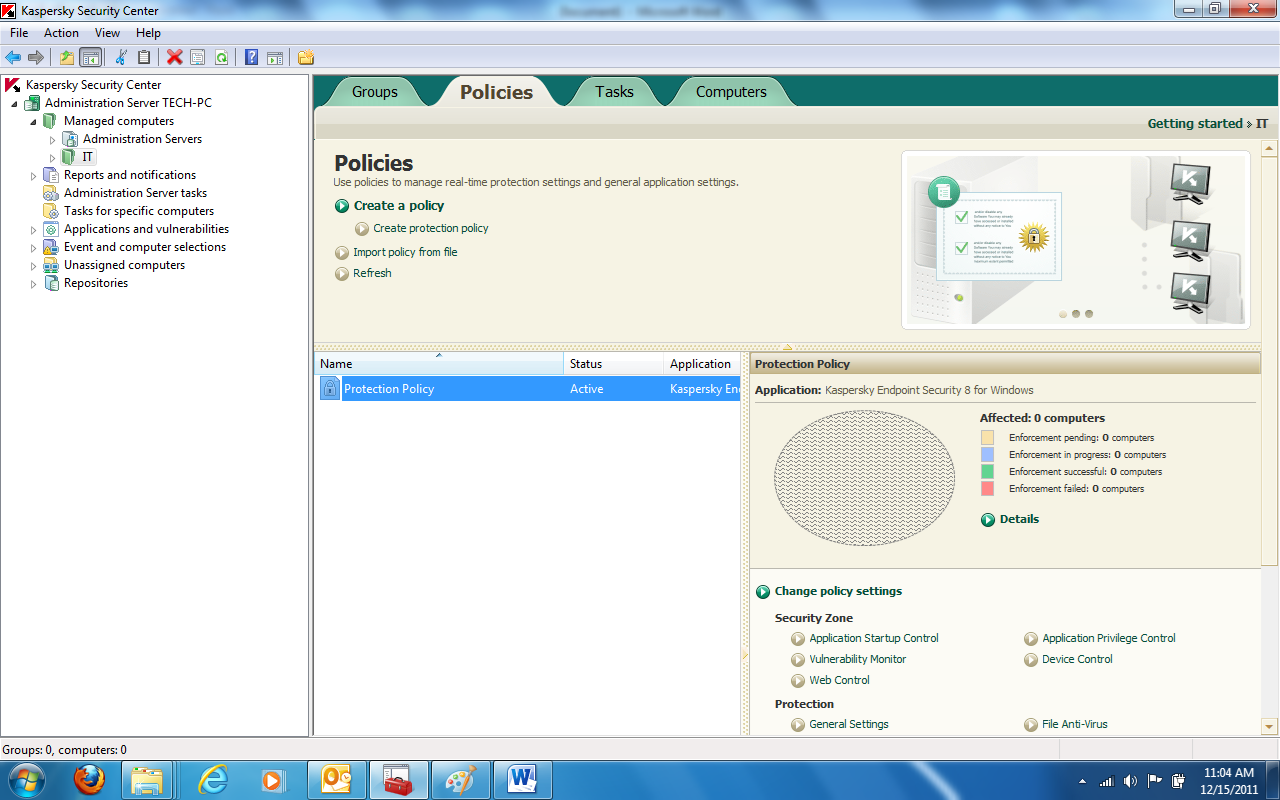Click the red X Delete icon

point(175,57)
